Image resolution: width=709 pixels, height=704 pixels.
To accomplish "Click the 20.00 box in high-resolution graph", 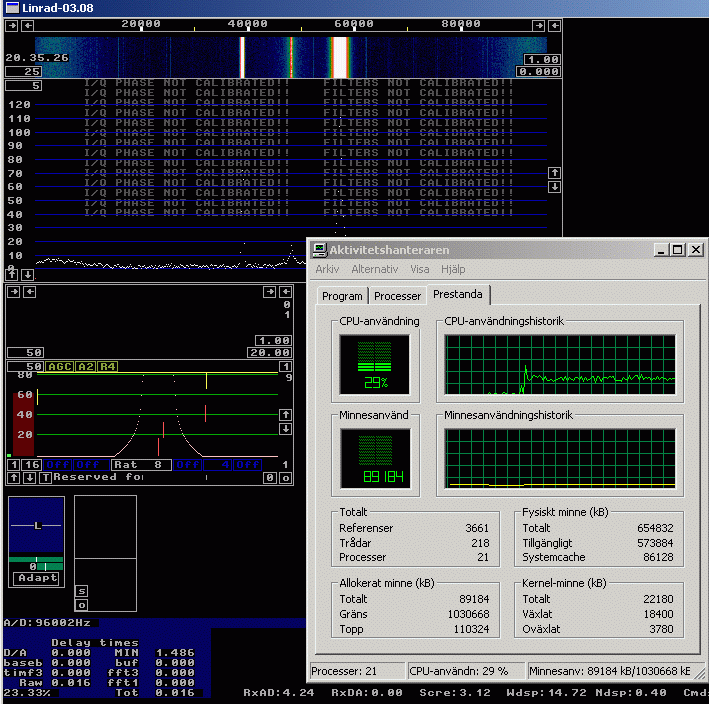I will pos(269,352).
